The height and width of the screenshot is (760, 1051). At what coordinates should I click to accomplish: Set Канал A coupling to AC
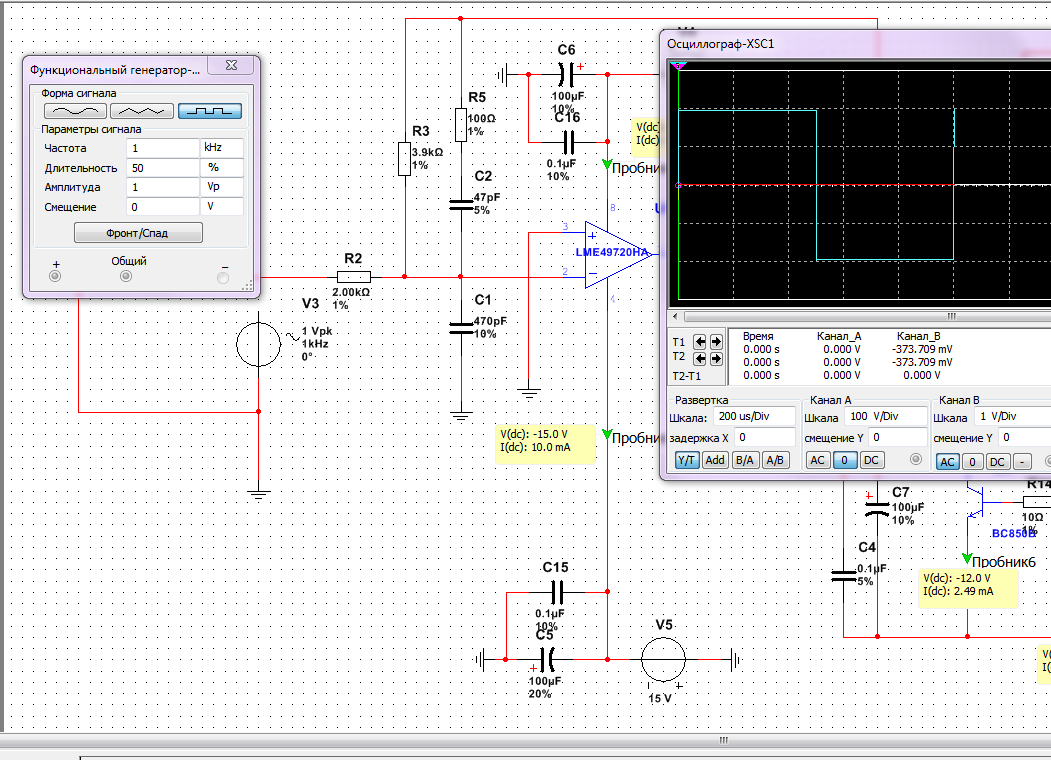point(817,460)
